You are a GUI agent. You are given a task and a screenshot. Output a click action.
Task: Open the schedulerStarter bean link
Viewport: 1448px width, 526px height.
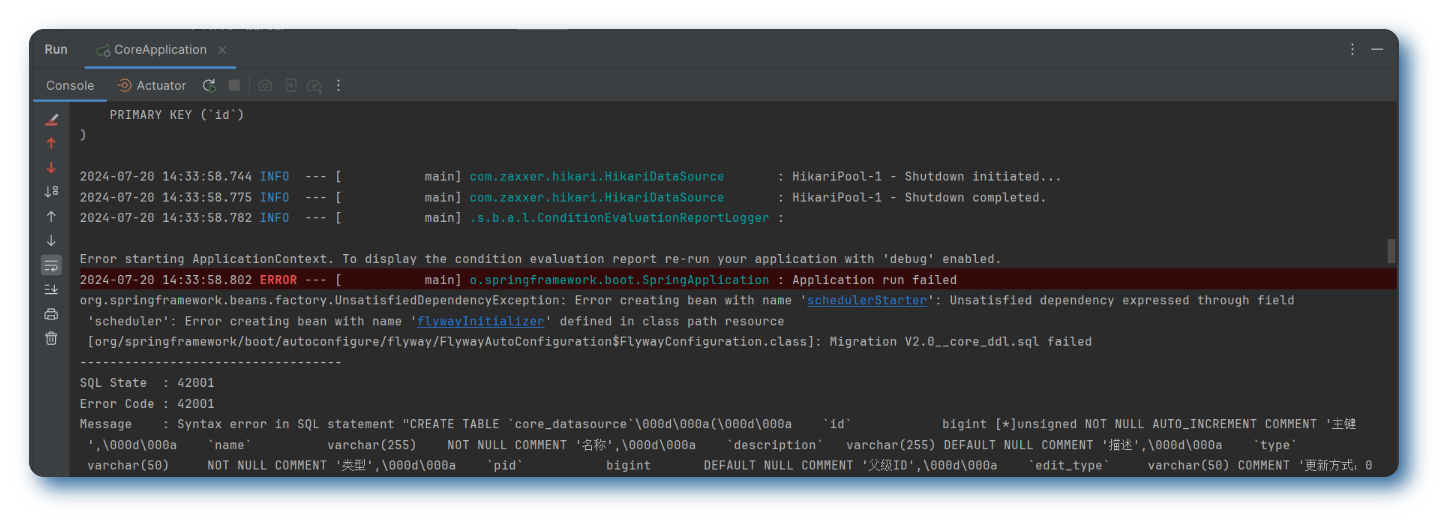(x=867, y=300)
